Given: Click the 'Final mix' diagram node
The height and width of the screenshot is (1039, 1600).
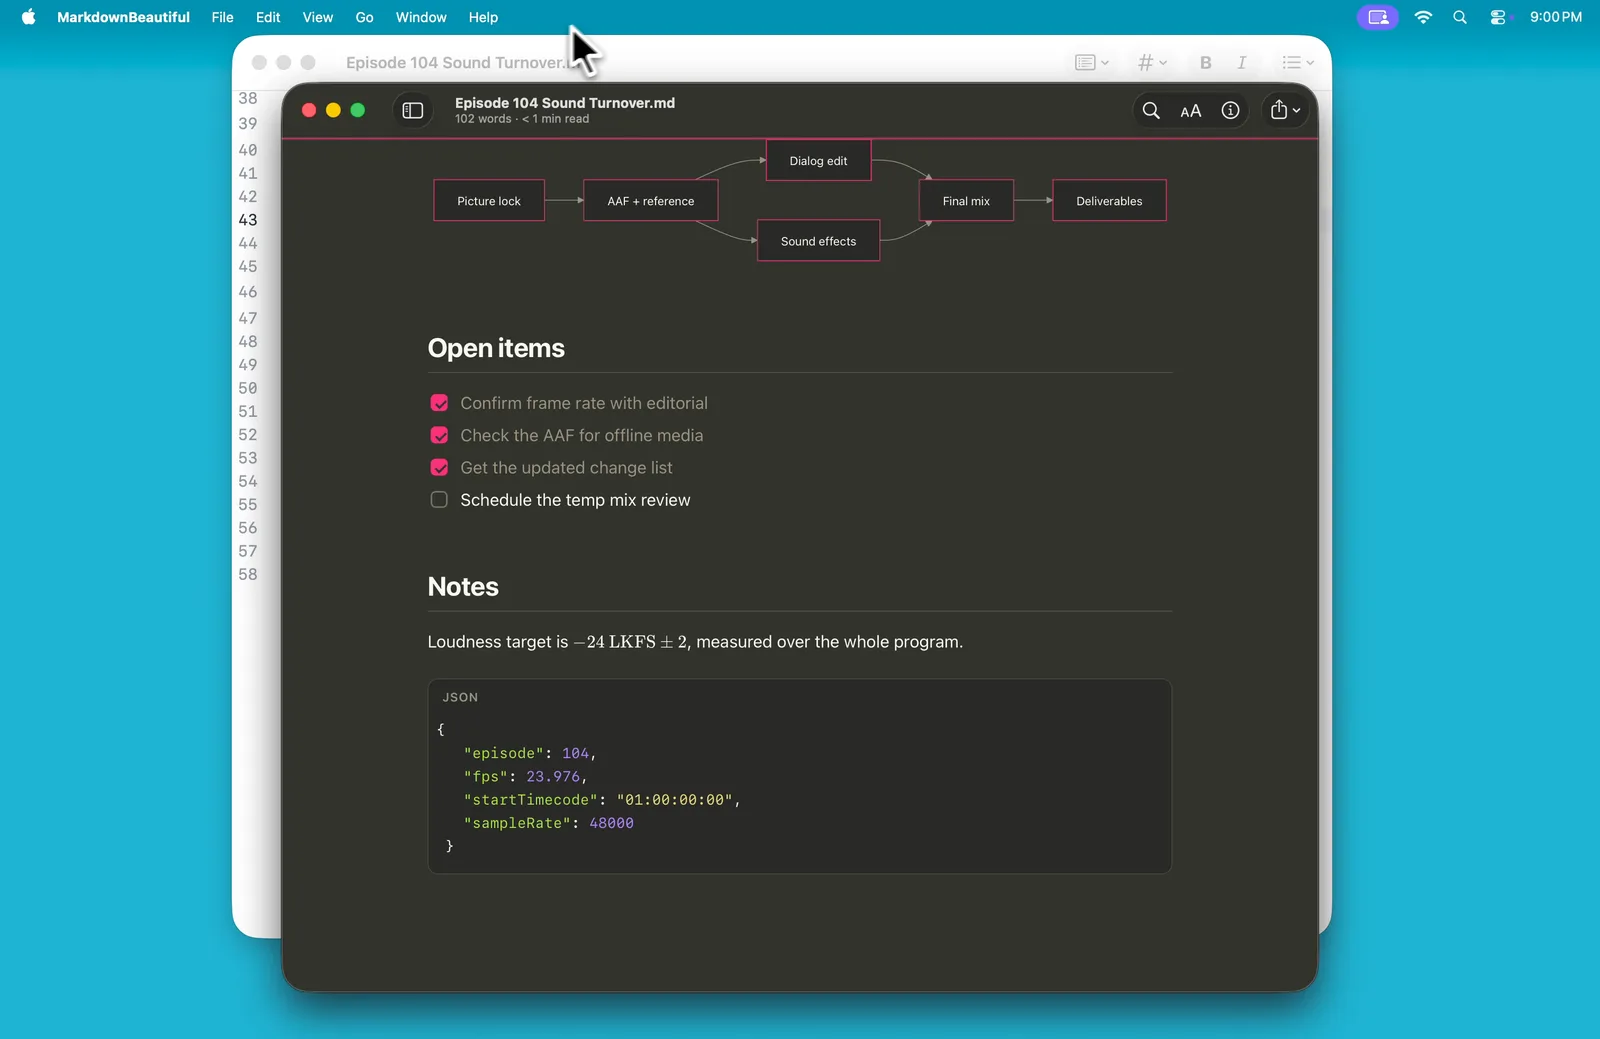Looking at the screenshot, I should tap(966, 201).
